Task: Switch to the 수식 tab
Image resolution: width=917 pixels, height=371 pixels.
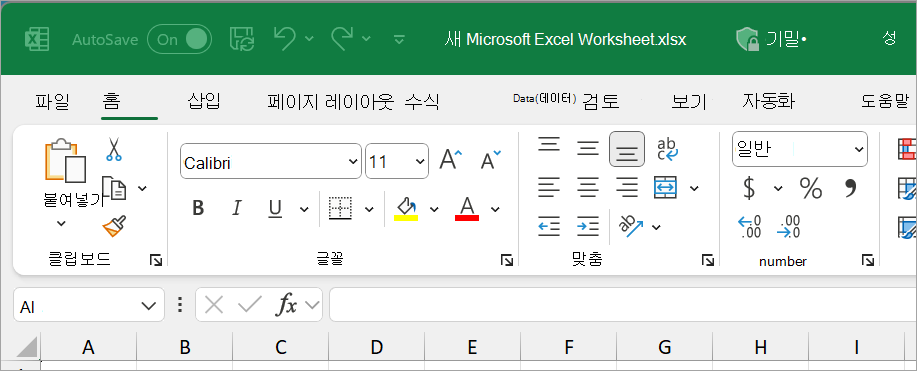Action: click(422, 102)
